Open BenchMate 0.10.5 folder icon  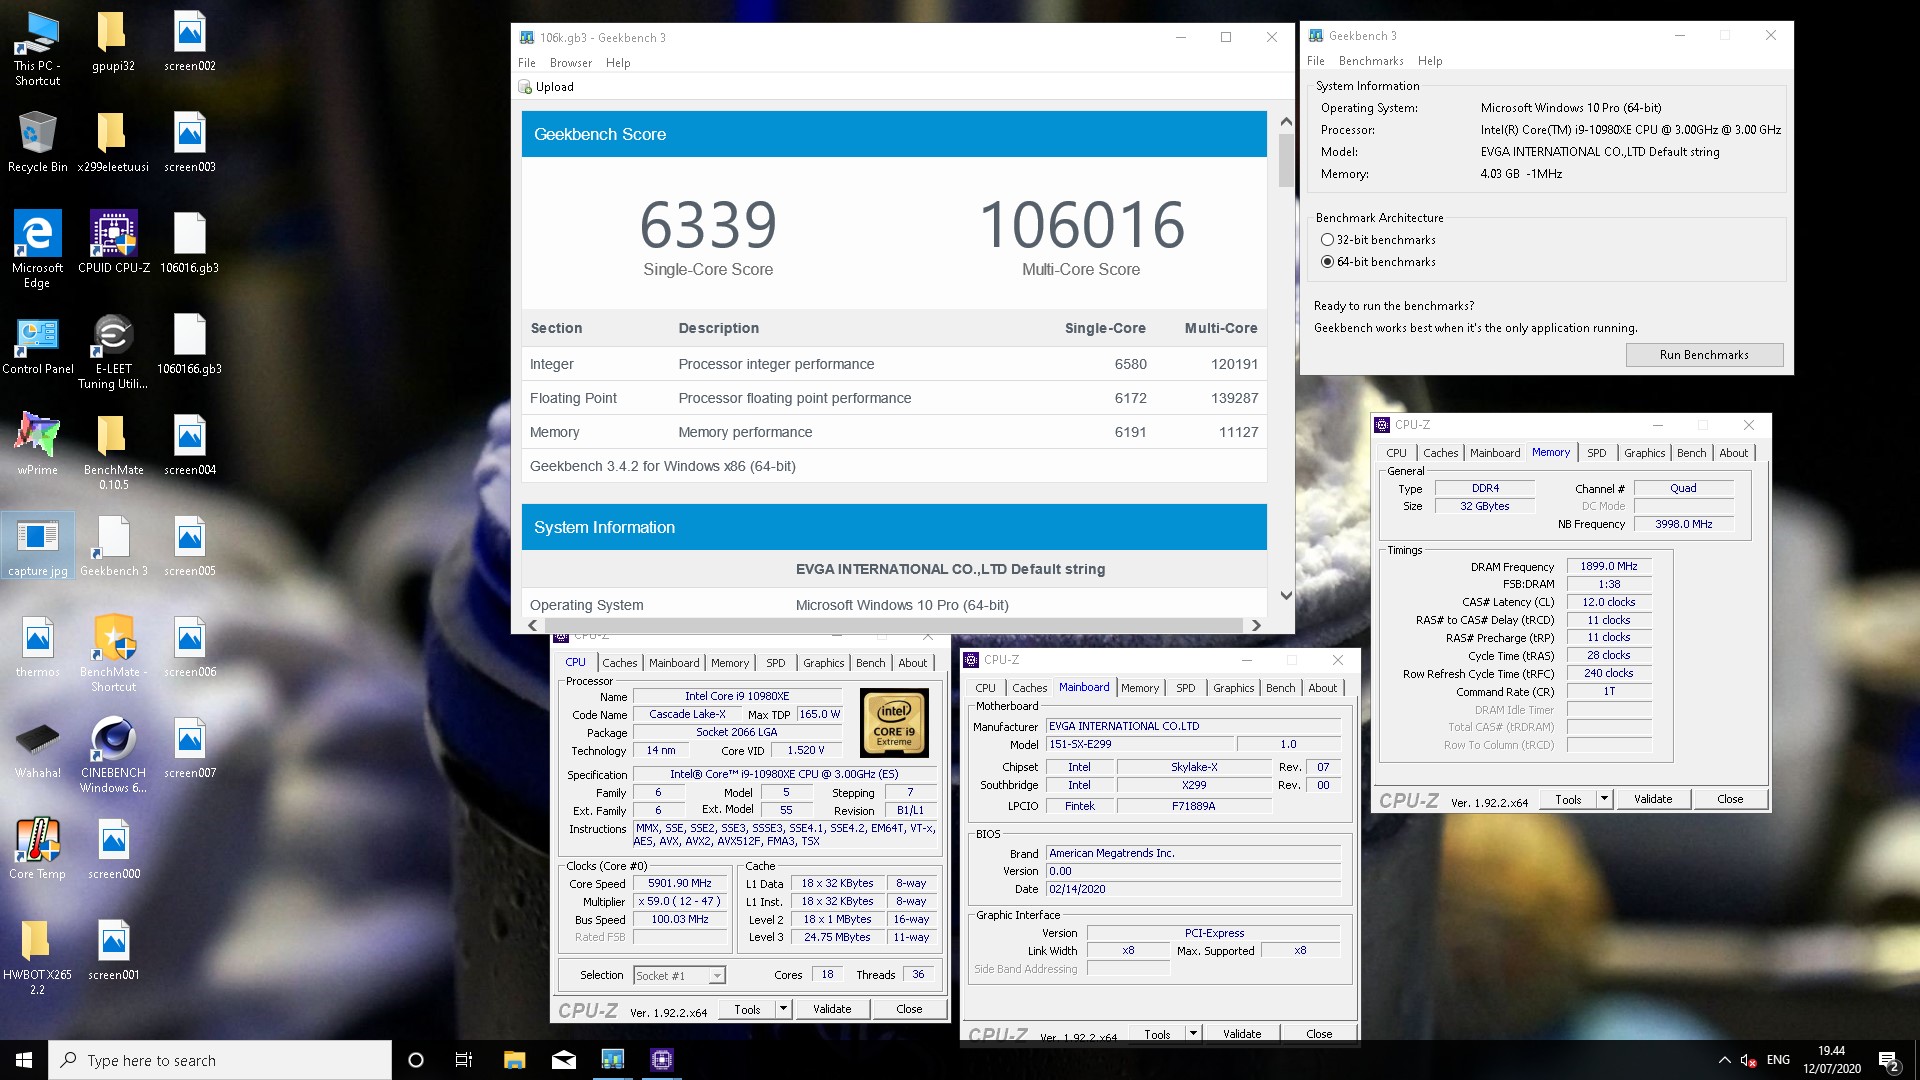(113, 452)
